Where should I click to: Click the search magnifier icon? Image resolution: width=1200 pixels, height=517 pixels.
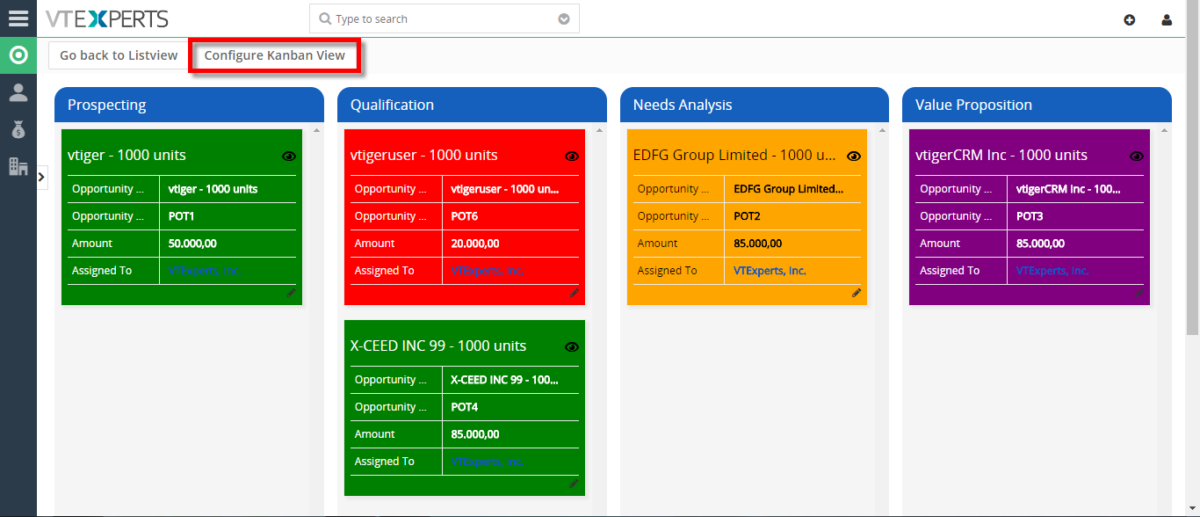pyautogui.click(x=325, y=19)
